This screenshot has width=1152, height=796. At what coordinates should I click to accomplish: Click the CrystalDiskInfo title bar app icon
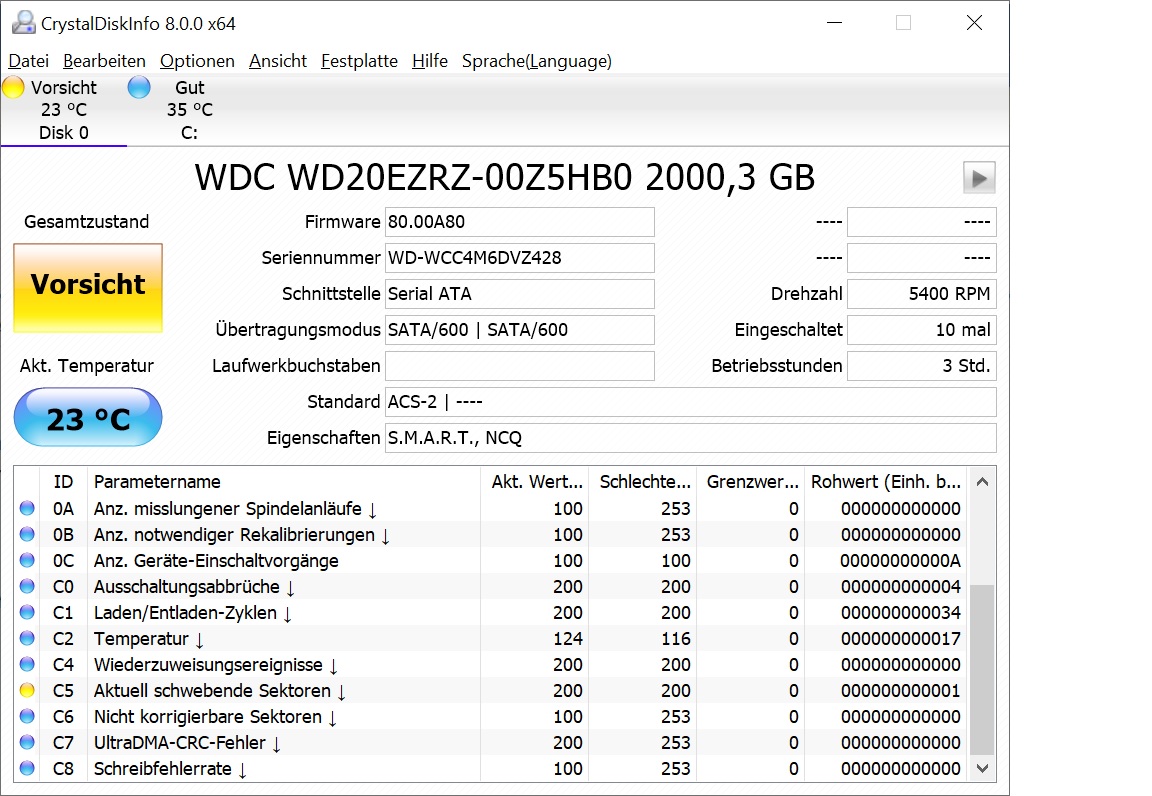[24, 23]
